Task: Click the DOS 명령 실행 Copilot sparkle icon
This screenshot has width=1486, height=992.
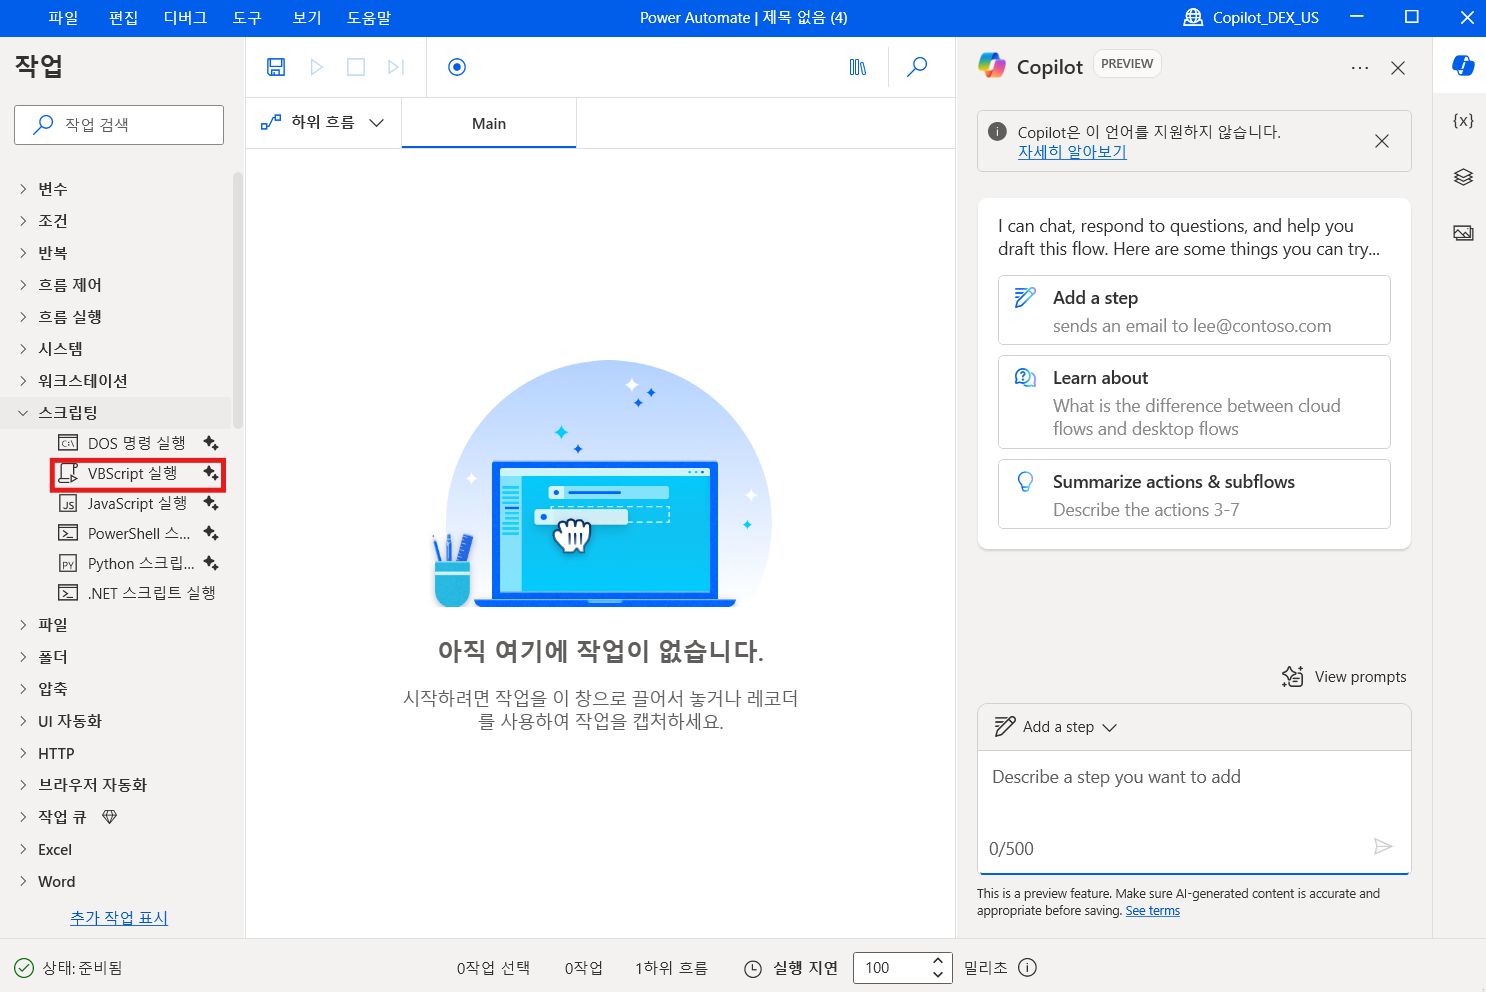Action: 211,443
